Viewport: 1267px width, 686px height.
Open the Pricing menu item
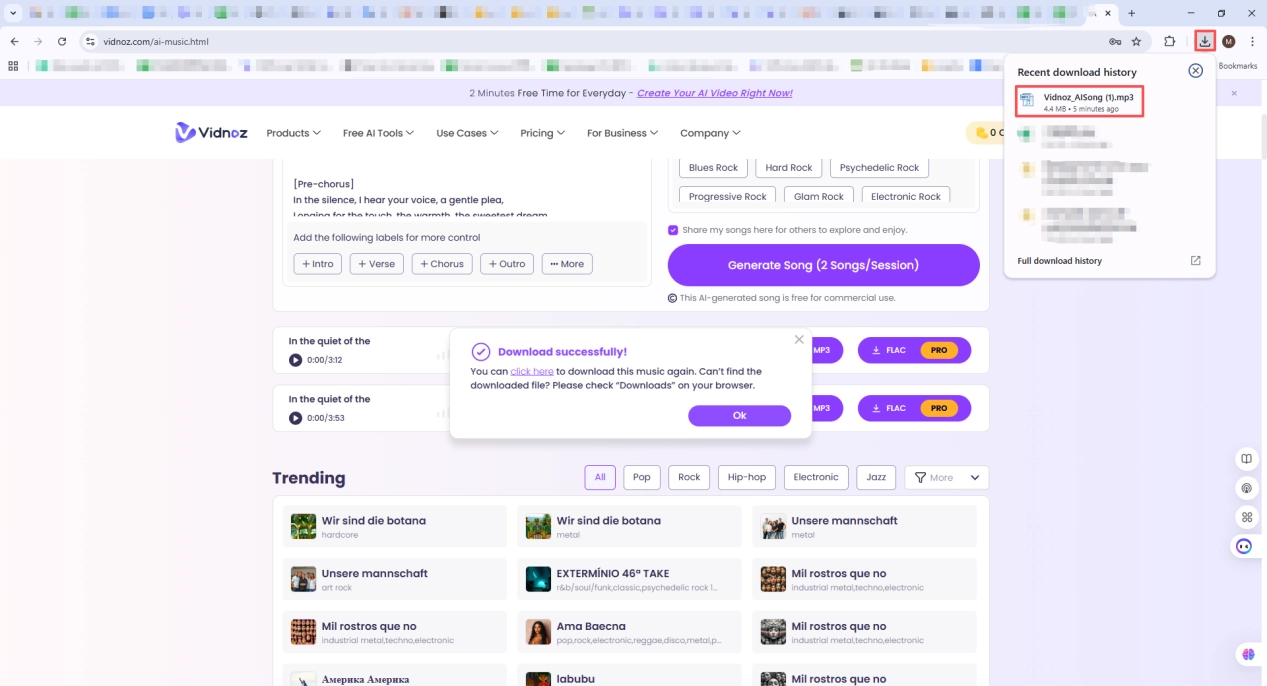pos(540,132)
